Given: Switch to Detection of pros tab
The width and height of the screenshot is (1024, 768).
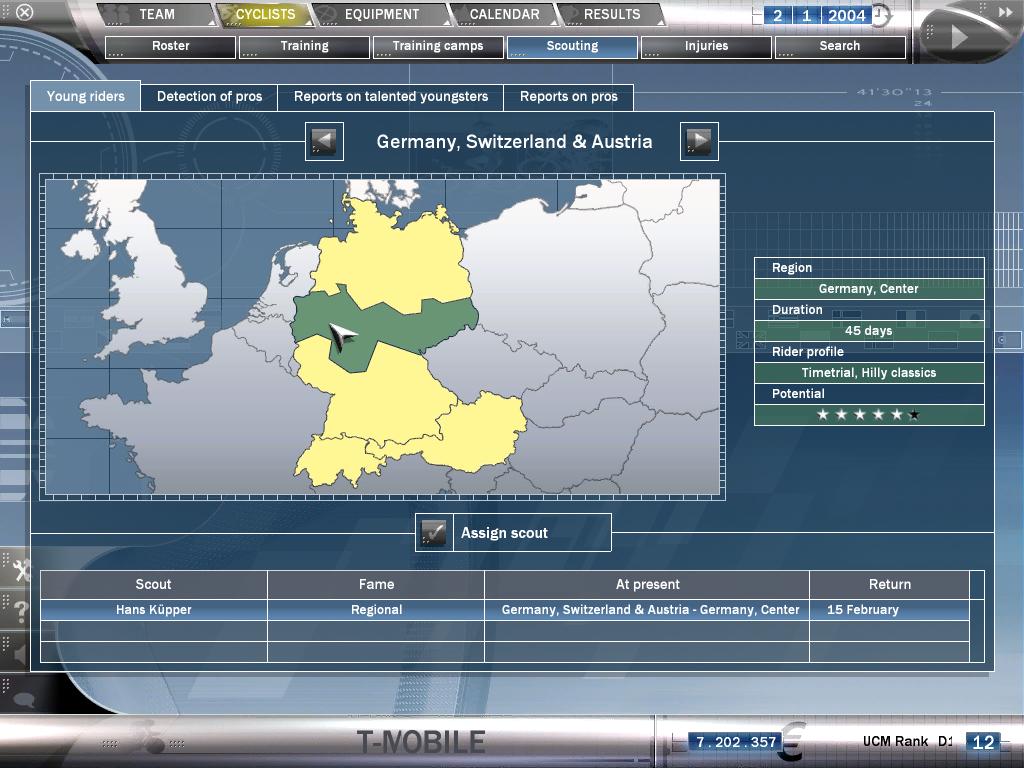Looking at the screenshot, I should point(209,97).
